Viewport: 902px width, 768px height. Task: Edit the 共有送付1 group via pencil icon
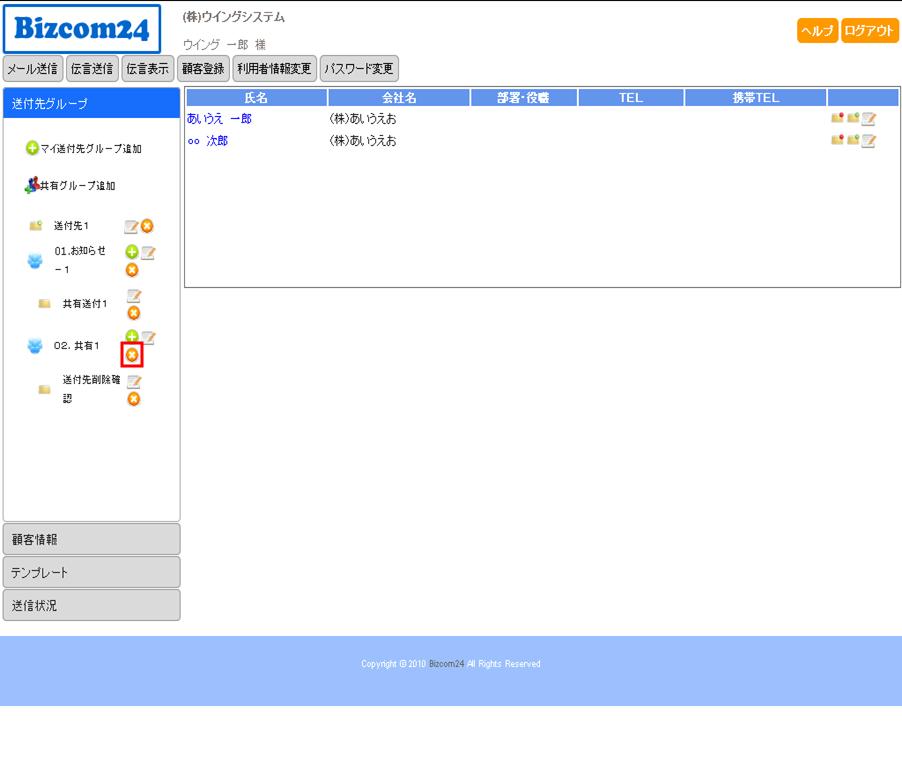tap(134, 297)
